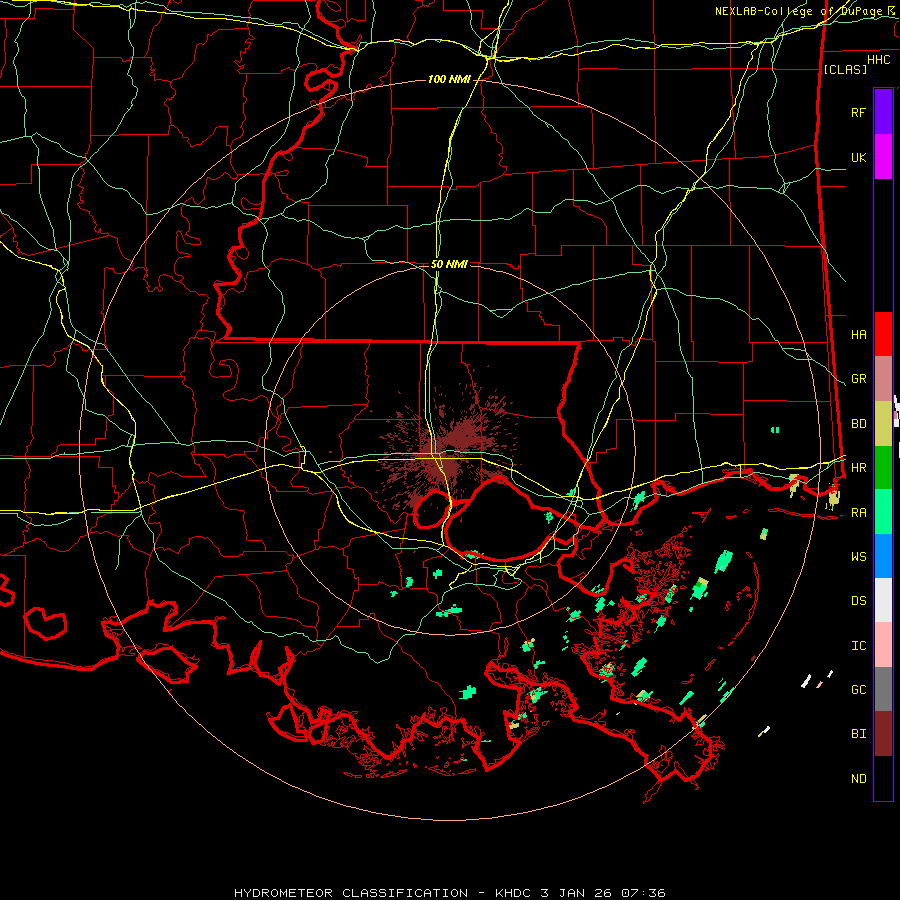Click the WS legend label
The image size is (900, 900).
(858, 557)
